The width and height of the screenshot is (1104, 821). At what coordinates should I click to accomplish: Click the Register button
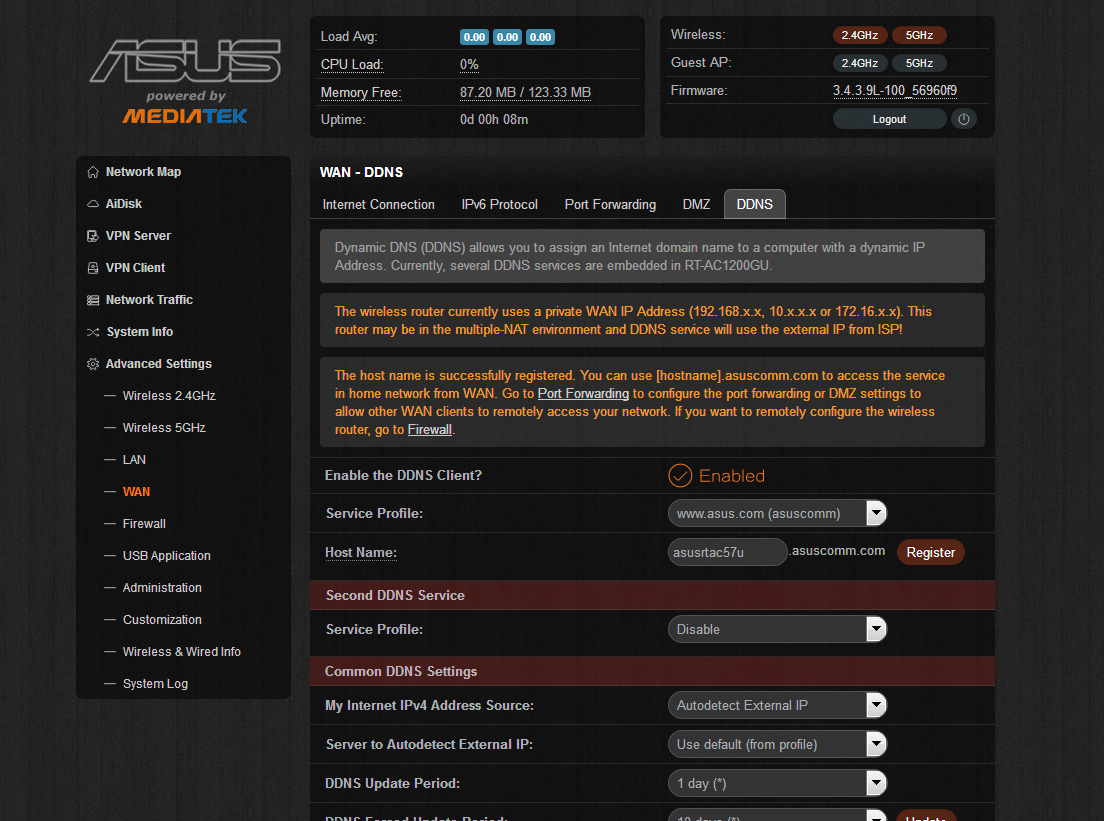(x=930, y=552)
